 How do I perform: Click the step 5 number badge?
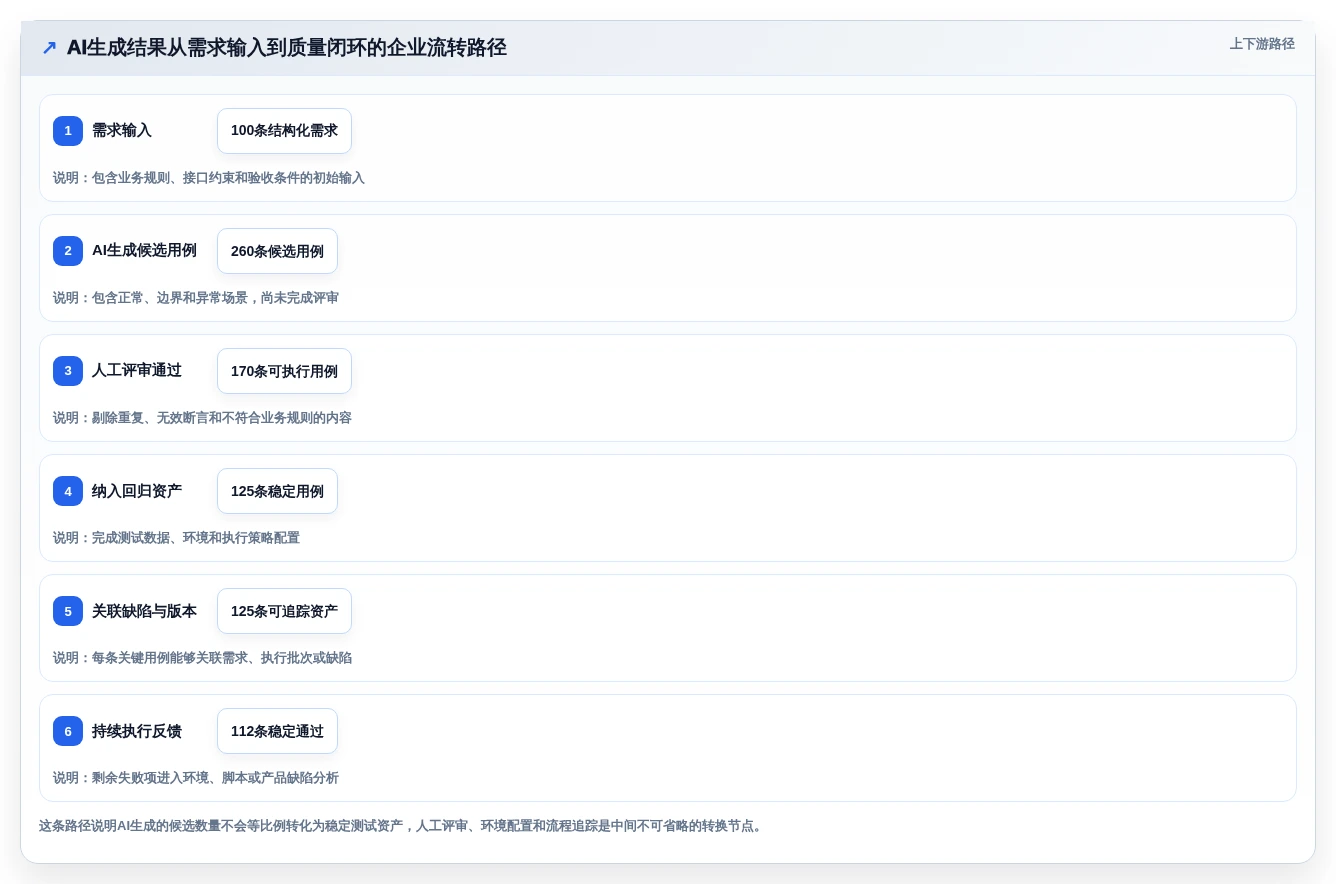coord(68,611)
